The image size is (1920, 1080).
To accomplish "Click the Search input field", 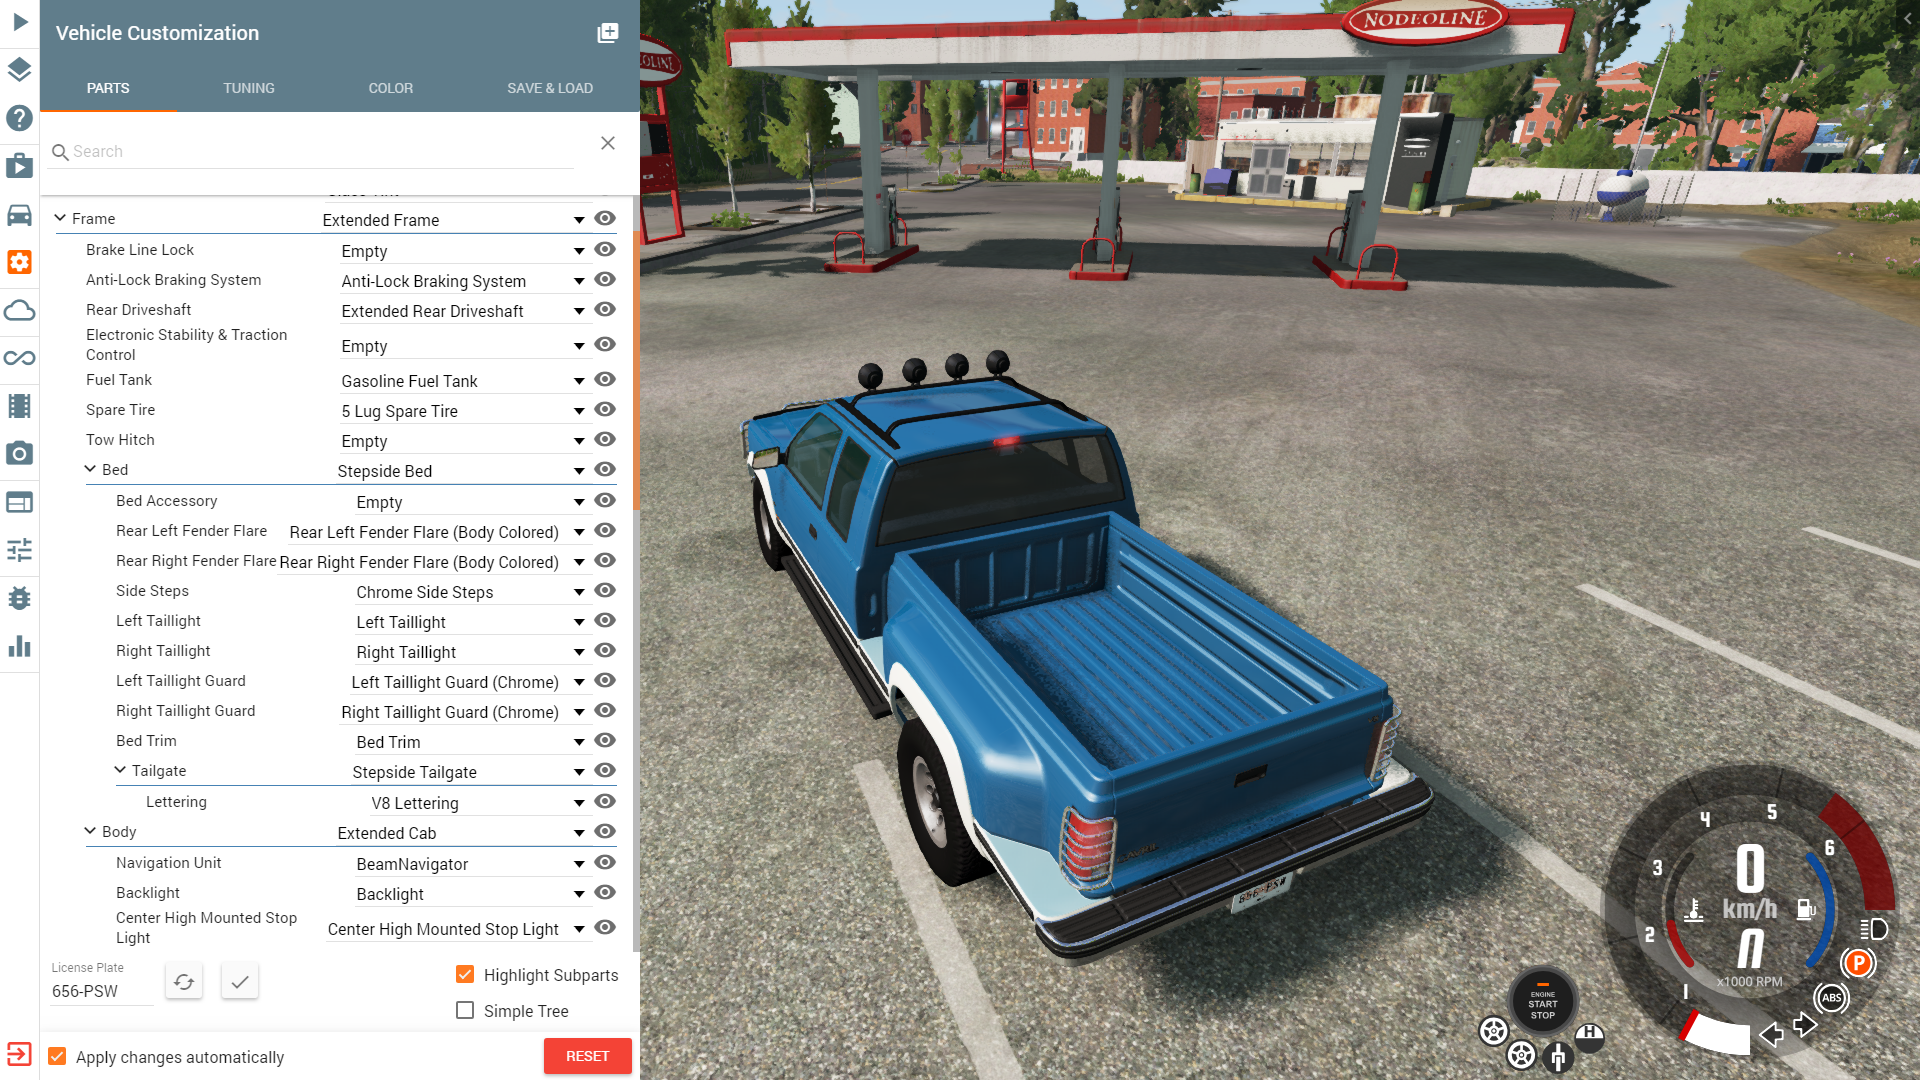I will click(312, 152).
